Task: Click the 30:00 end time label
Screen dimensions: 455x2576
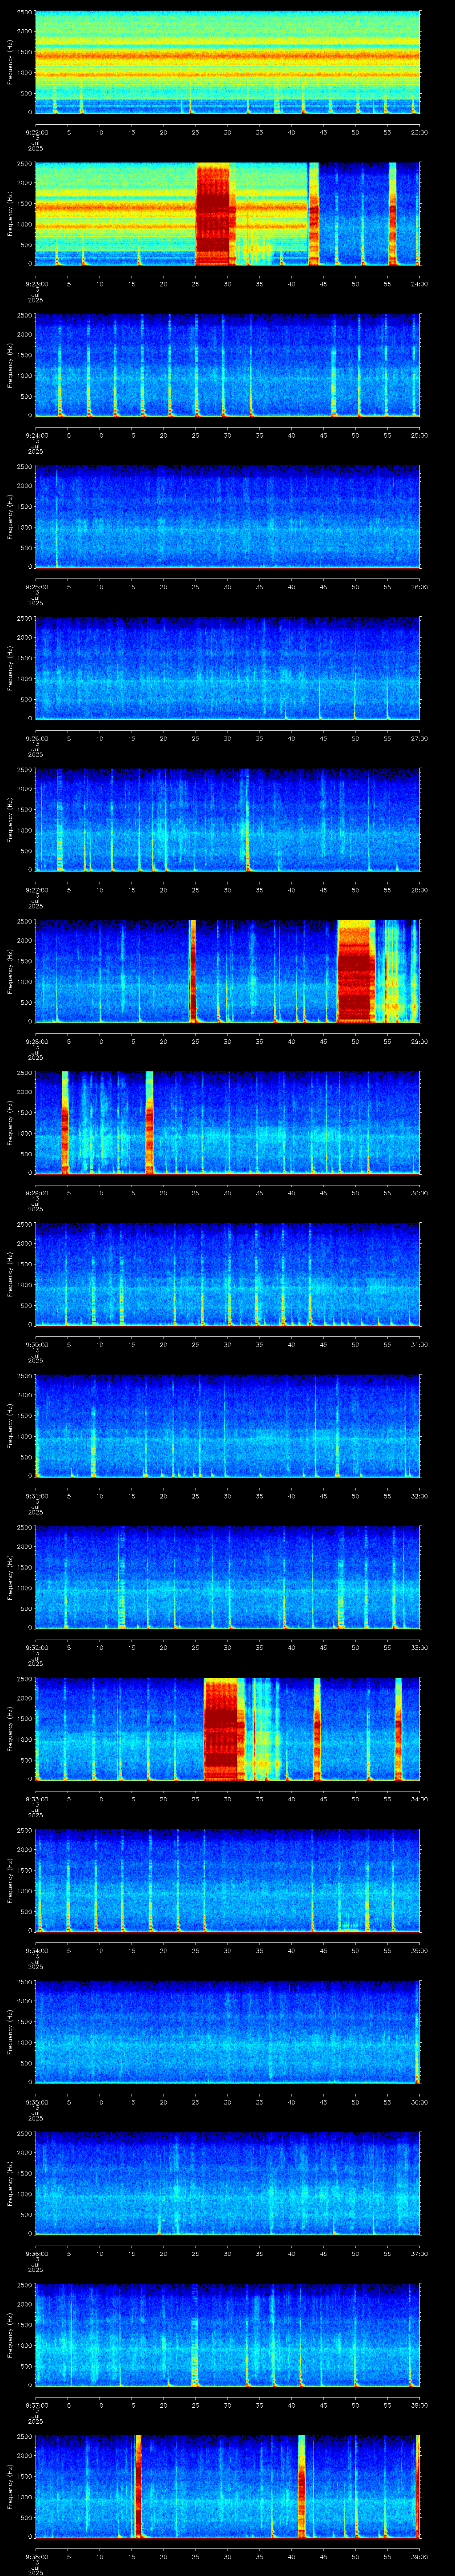Action: [x=419, y=1193]
